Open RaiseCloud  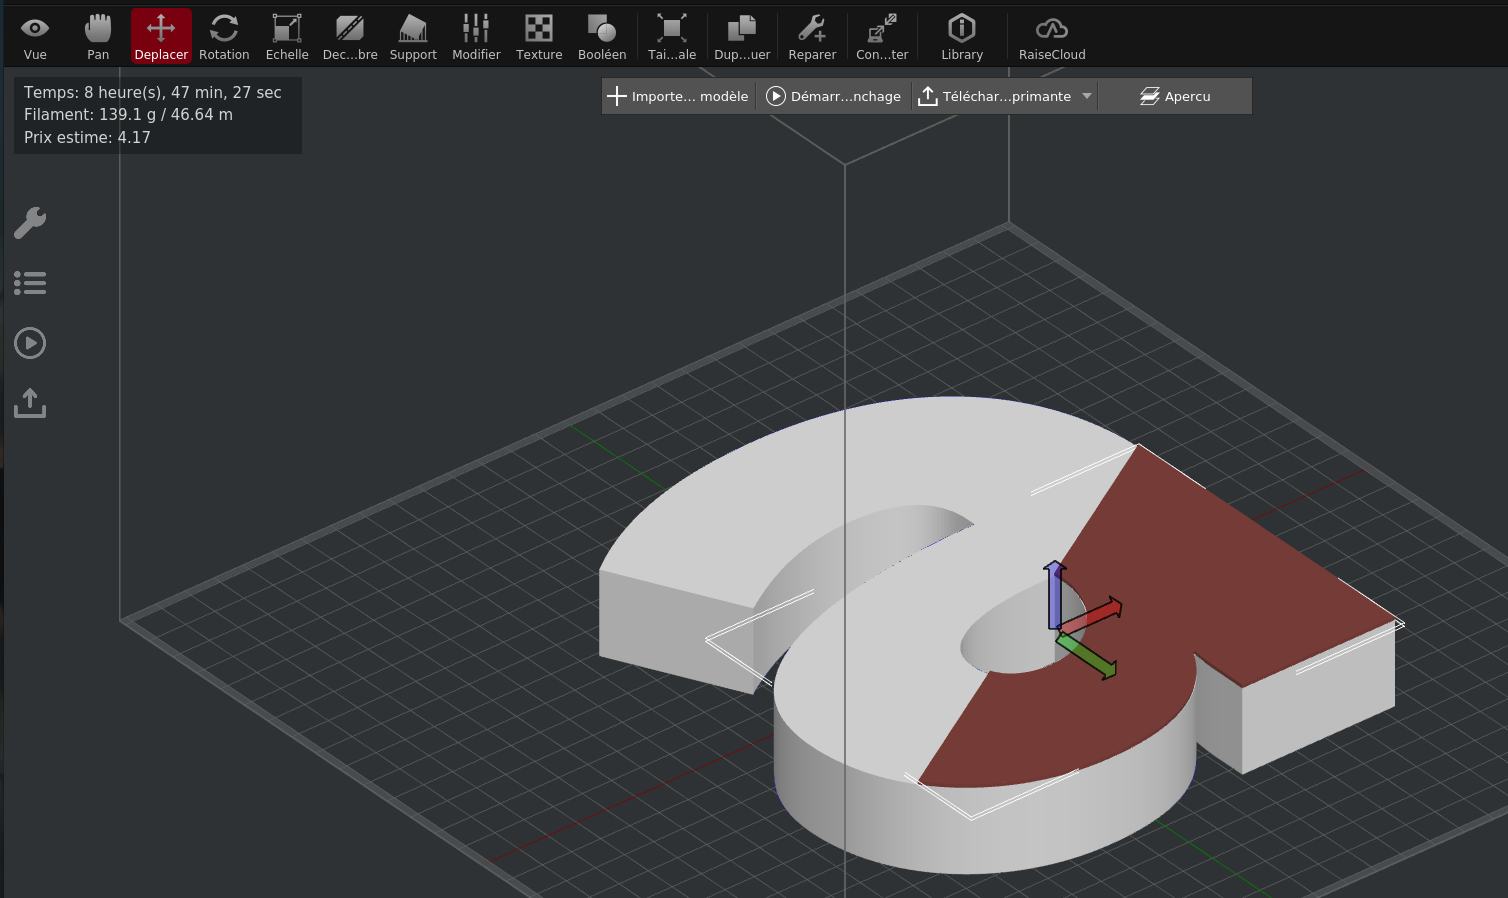click(1052, 37)
